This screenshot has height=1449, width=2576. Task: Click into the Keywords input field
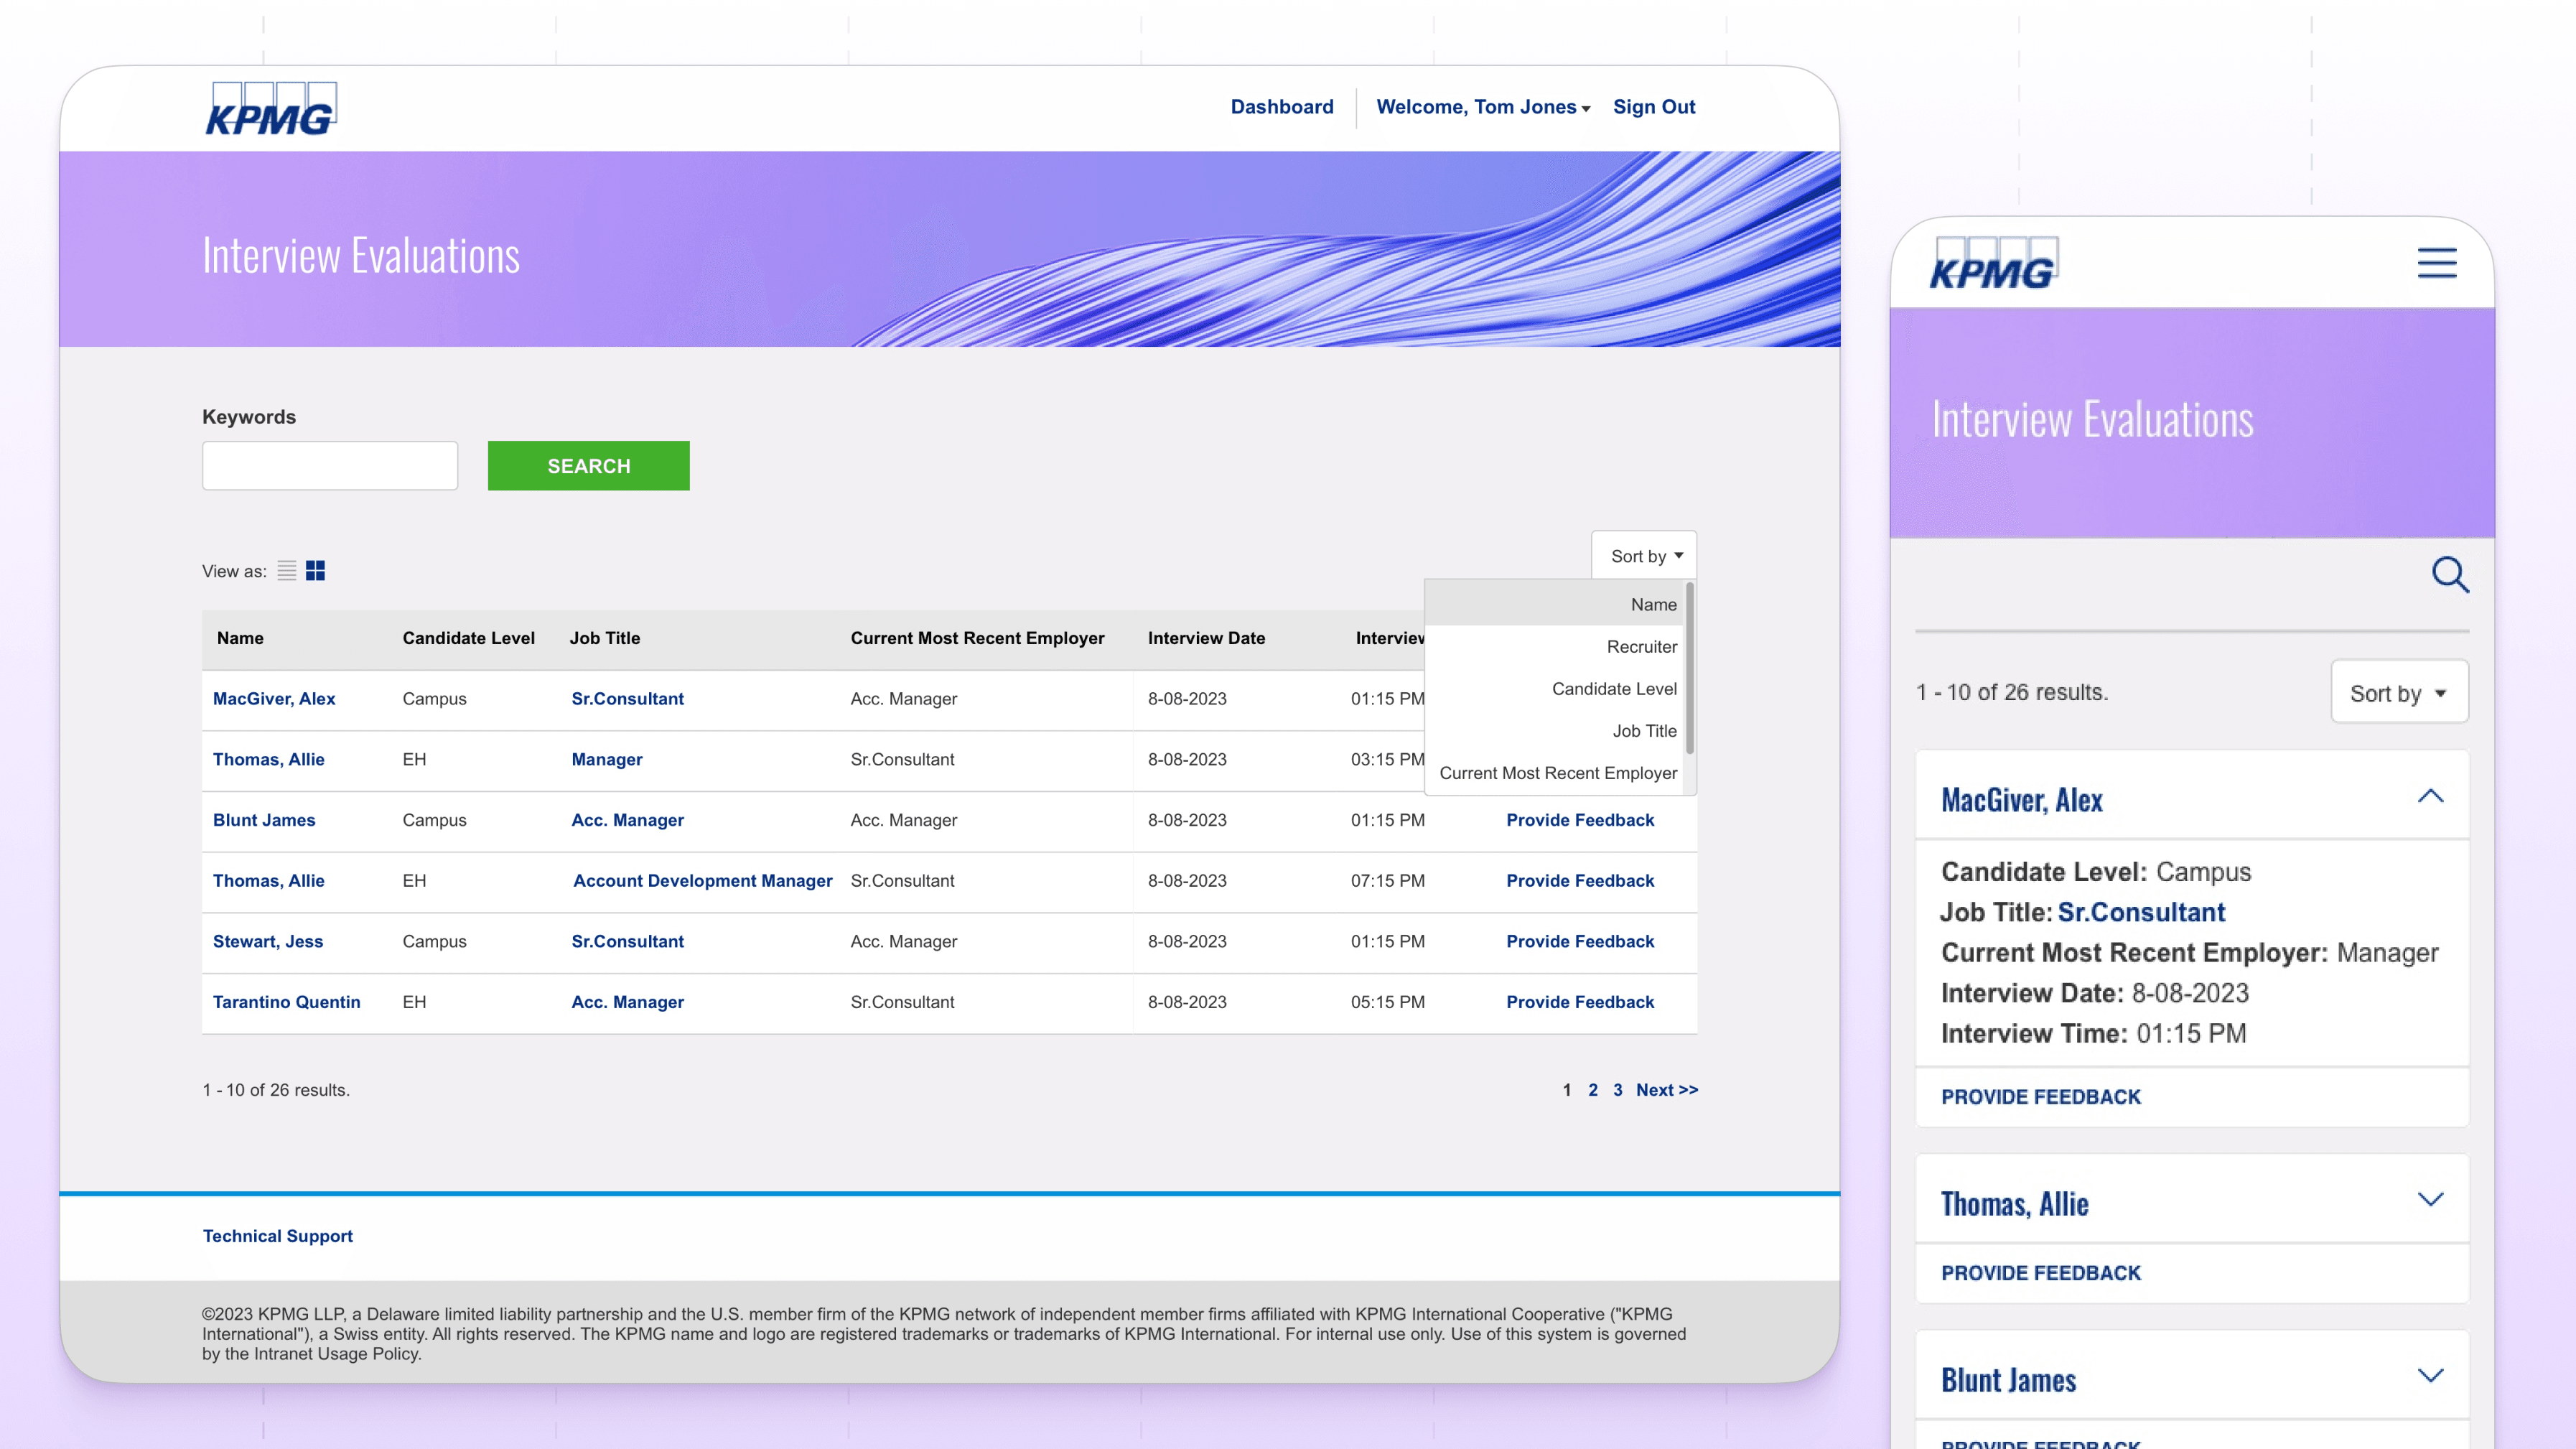(x=330, y=466)
